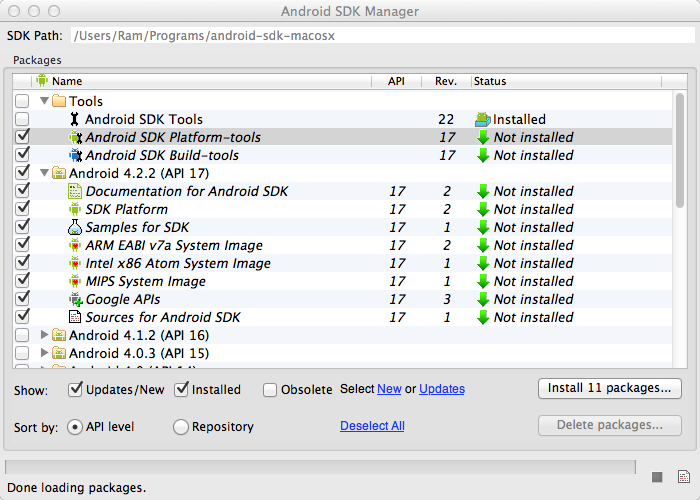The image size is (700, 500).
Task: Click the Rev. column header
Action: [x=446, y=81]
